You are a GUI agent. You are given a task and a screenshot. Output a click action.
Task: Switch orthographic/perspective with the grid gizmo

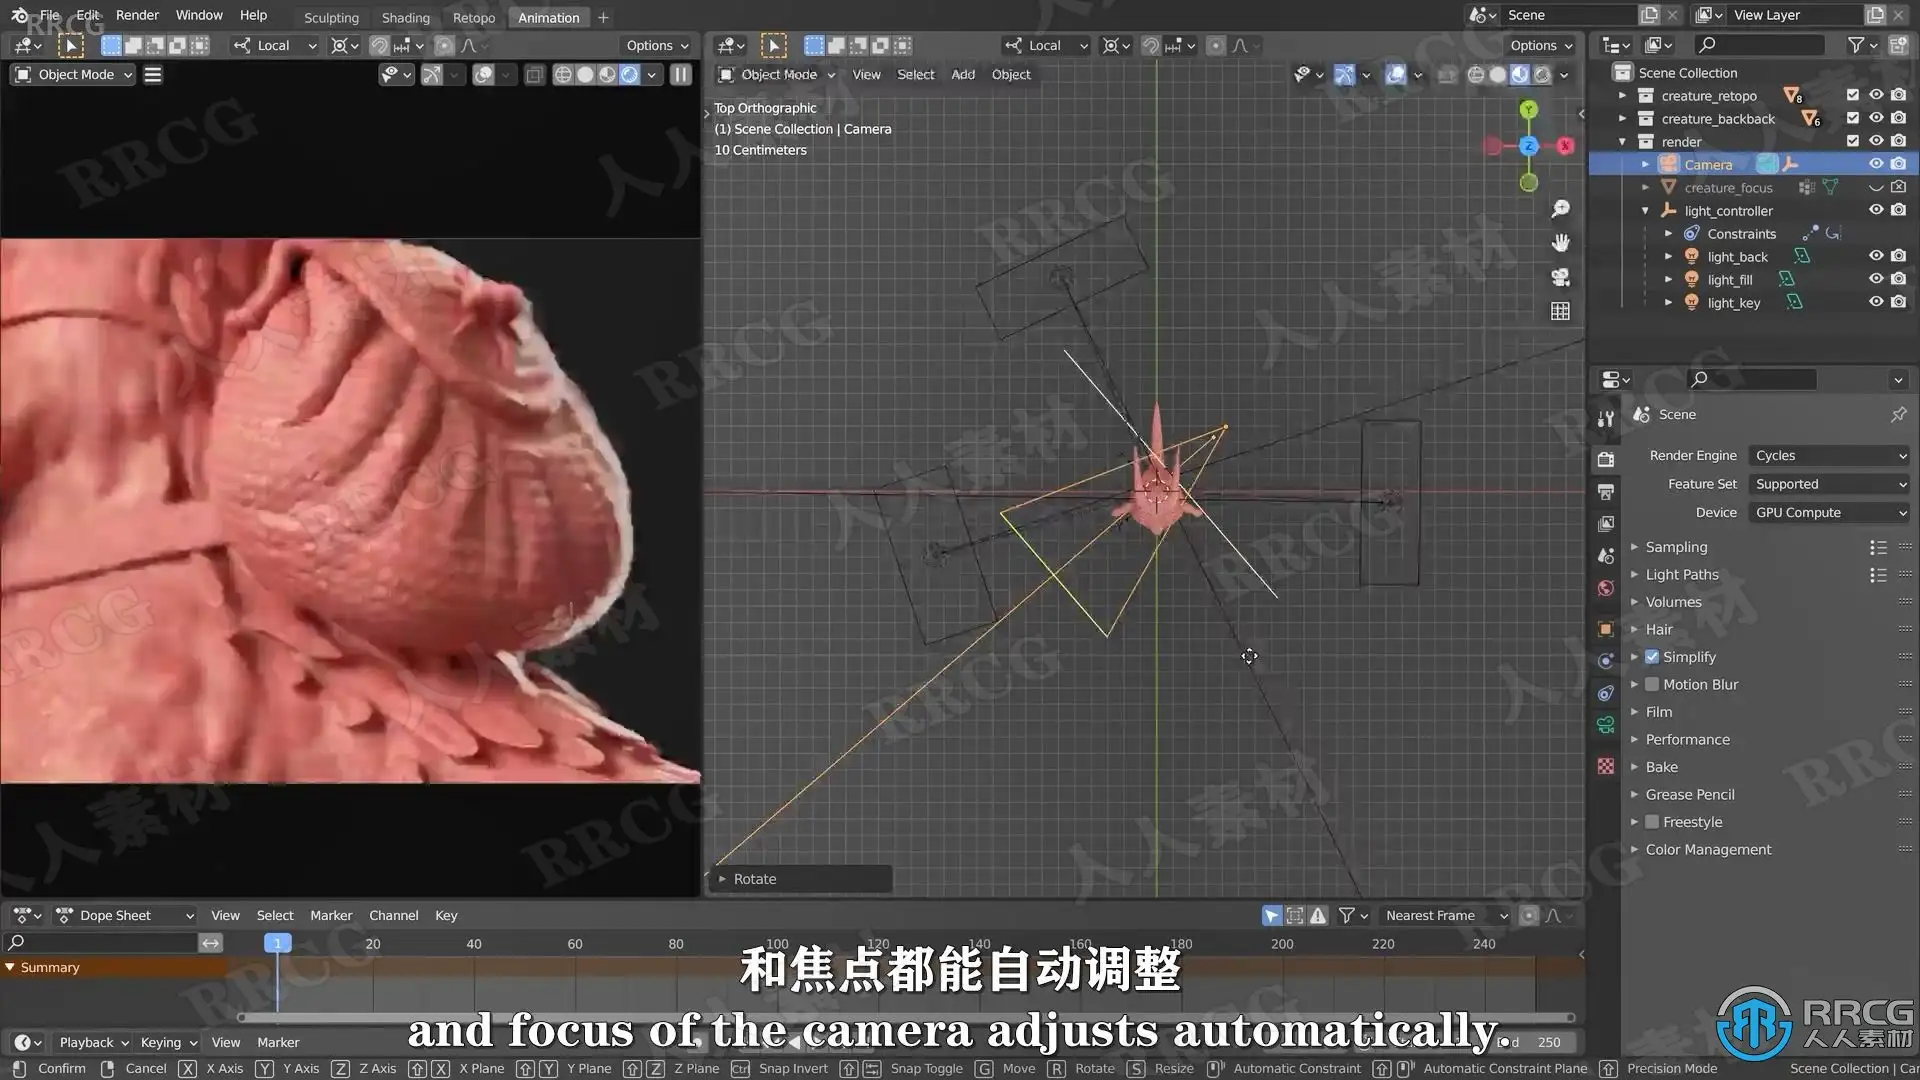[1560, 311]
